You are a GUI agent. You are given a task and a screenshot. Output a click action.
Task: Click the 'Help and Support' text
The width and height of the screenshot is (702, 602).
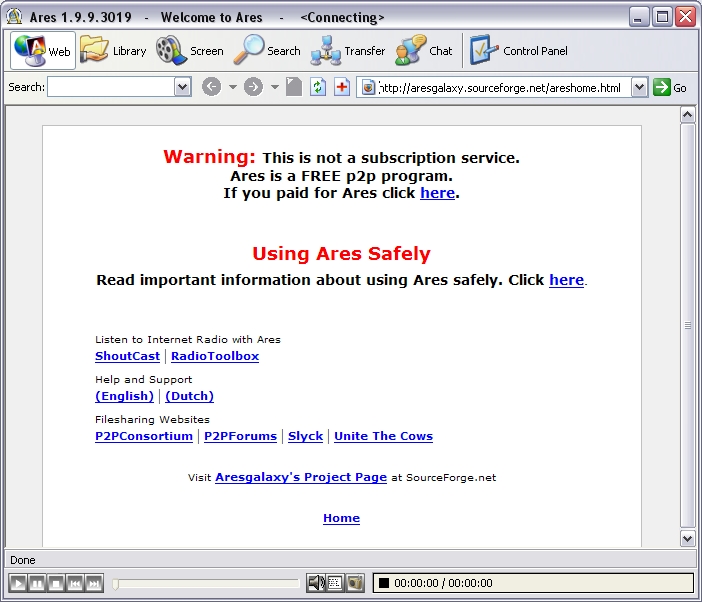(x=143, y=380)
